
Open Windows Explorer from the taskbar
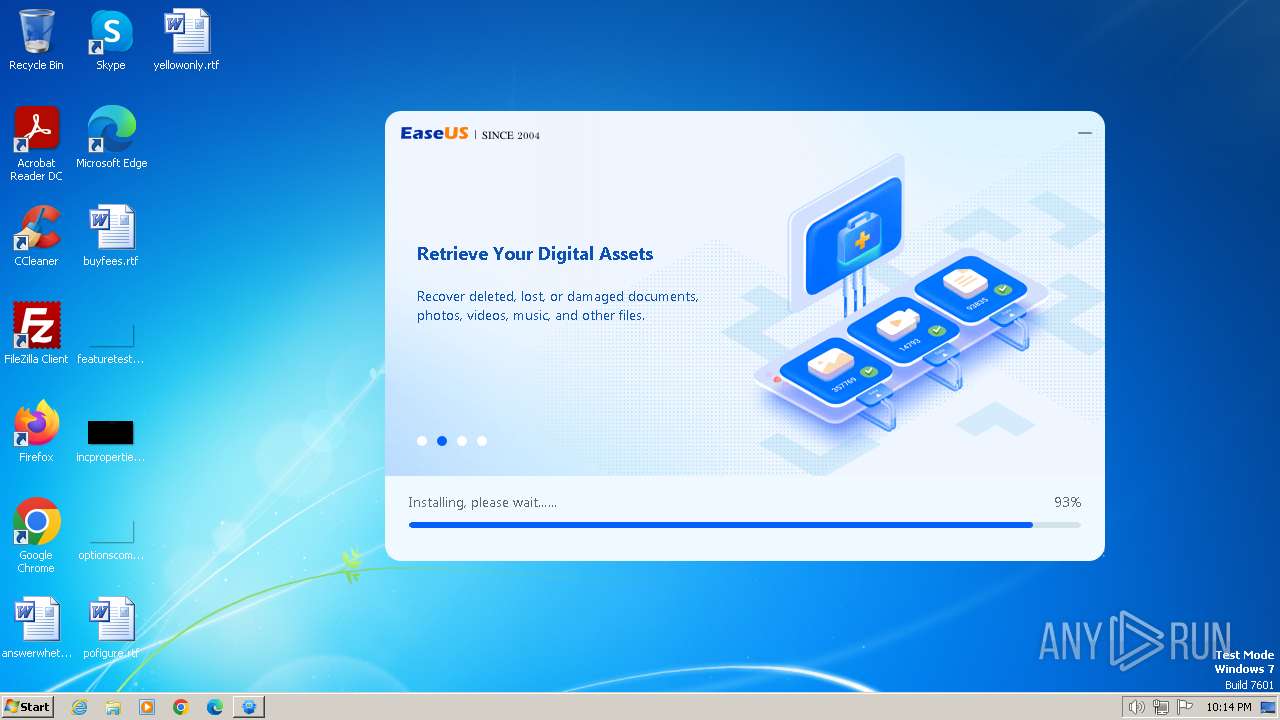[x=113, y=707]
